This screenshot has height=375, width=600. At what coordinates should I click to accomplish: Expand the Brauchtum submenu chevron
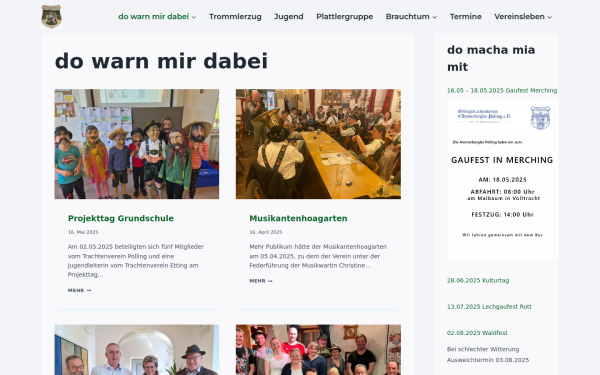point(434,17)
